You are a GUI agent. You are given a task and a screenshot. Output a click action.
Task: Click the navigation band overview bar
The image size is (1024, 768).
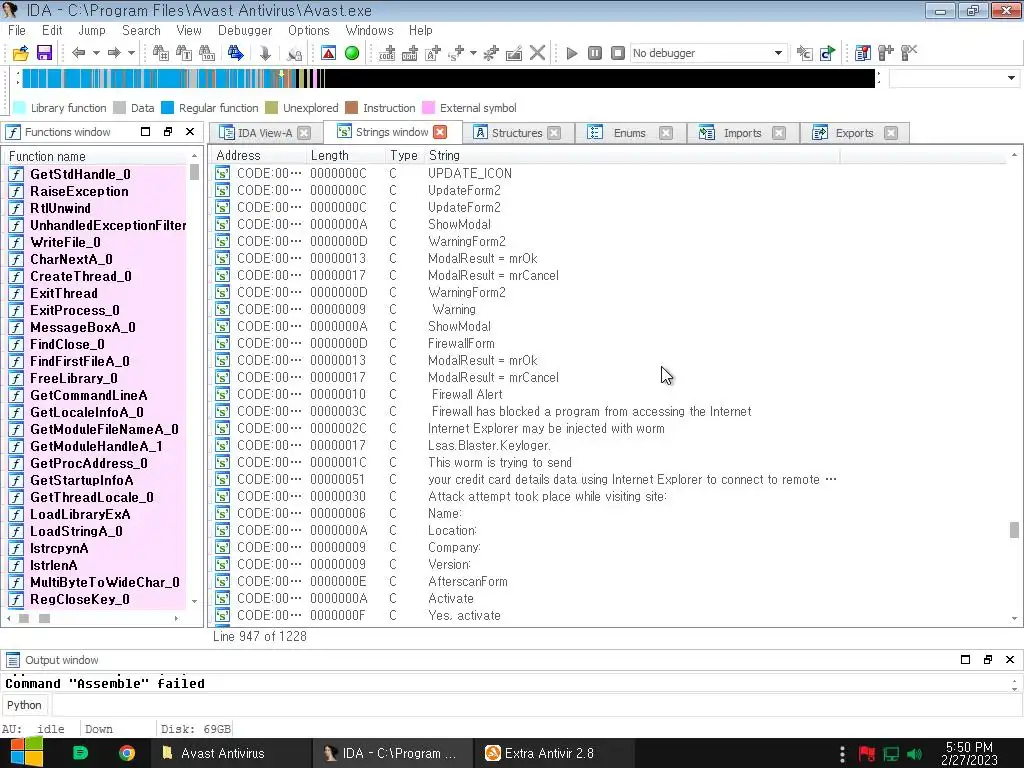pyautogui.click(x=448, y=78)
